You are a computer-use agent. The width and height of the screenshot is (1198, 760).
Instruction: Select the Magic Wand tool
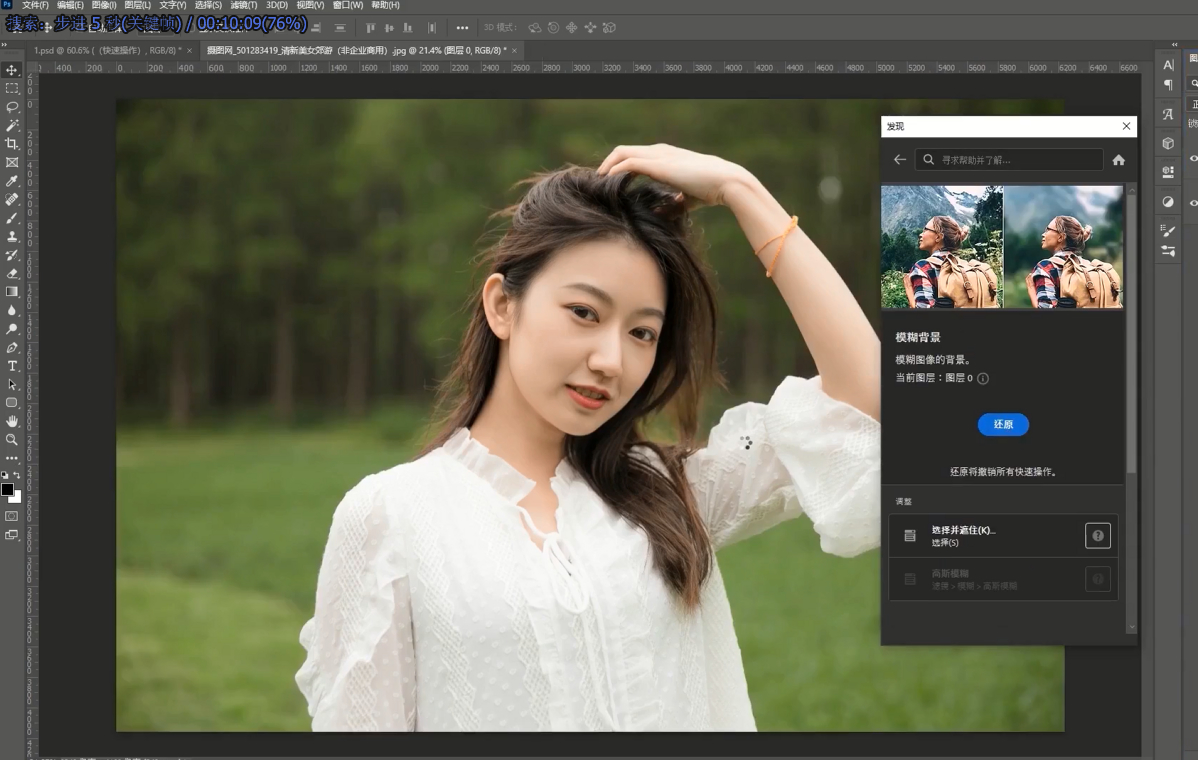click(11, 125)
